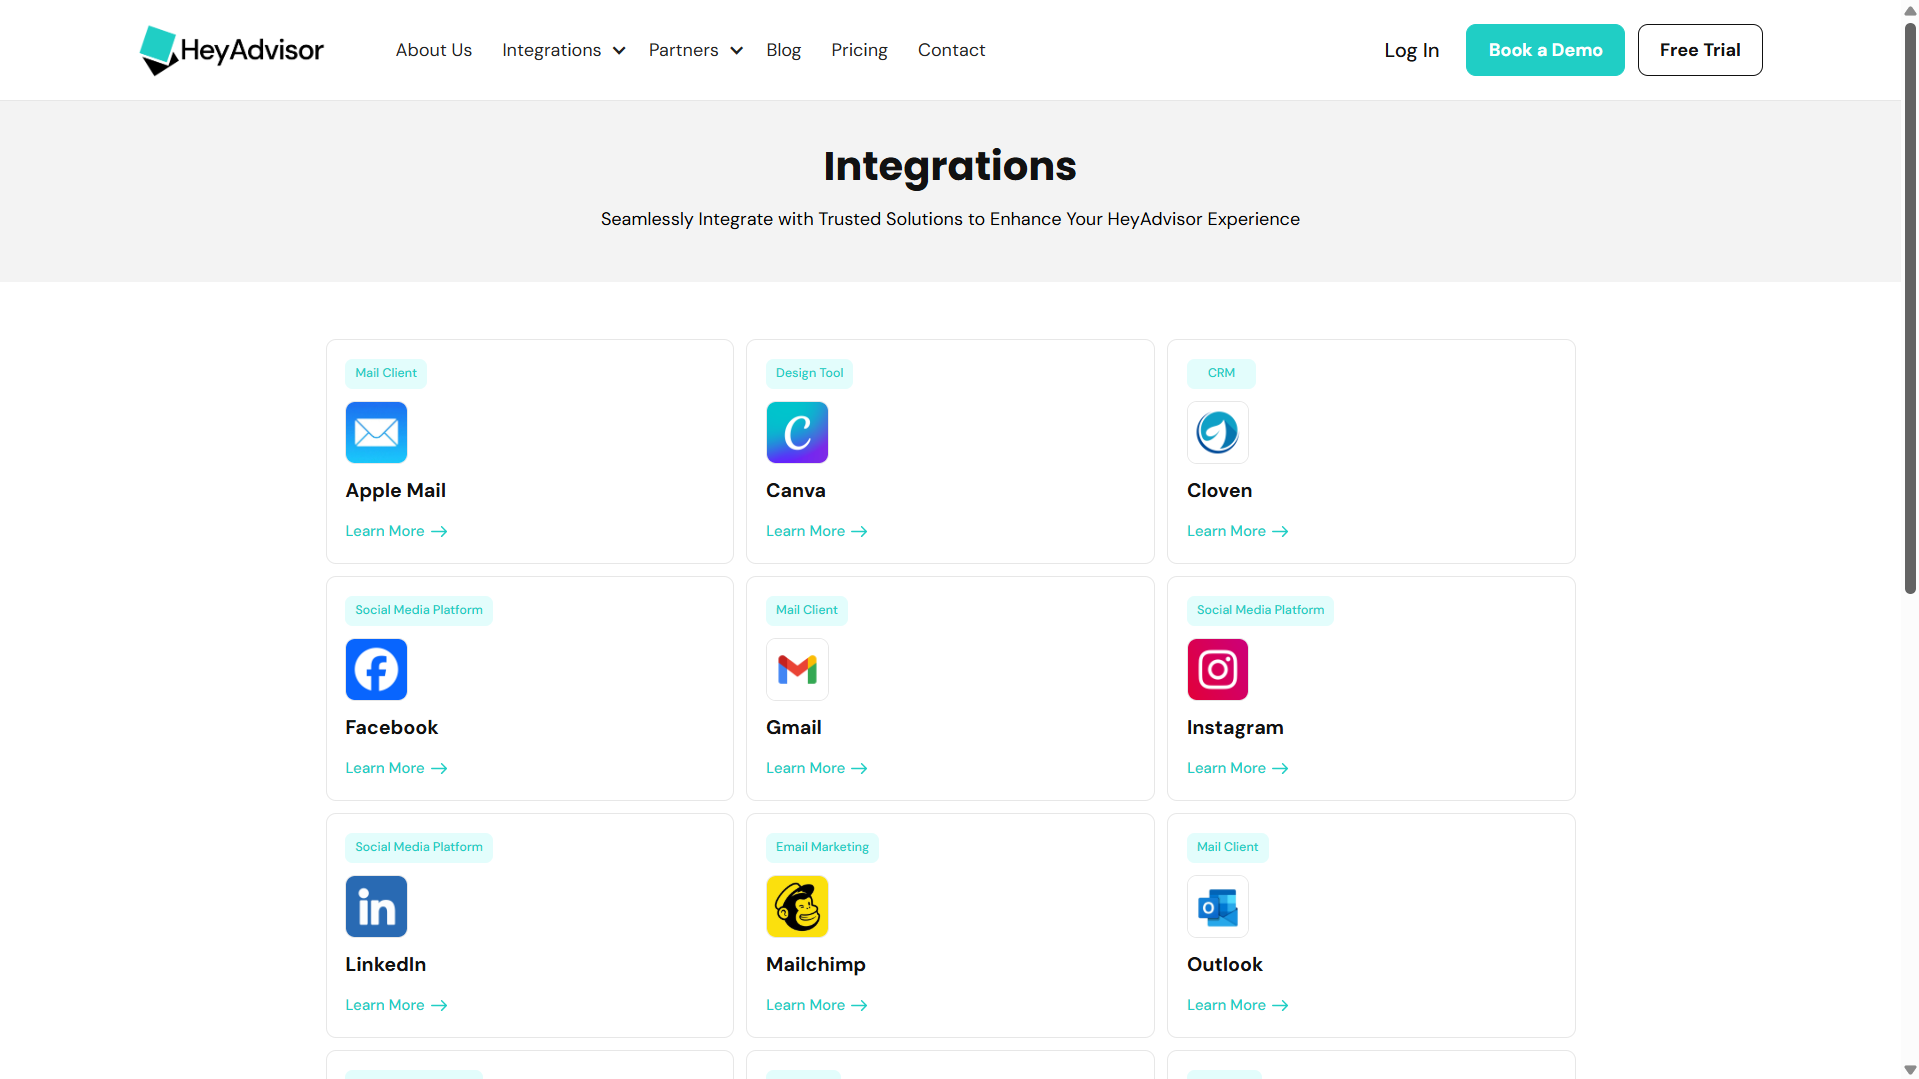Expand the Partners dropdown menu
Screen dimensions: 1919x1079
(695, 50)
